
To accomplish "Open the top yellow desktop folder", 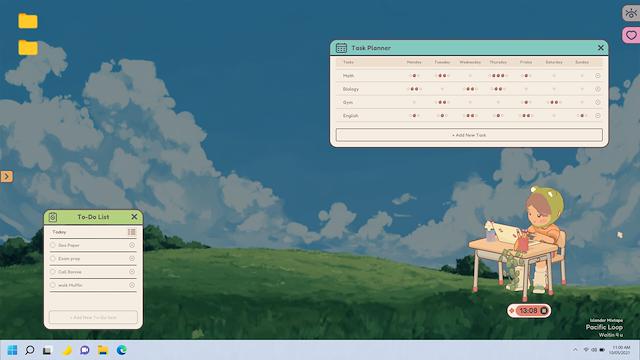I will point(28,21).
